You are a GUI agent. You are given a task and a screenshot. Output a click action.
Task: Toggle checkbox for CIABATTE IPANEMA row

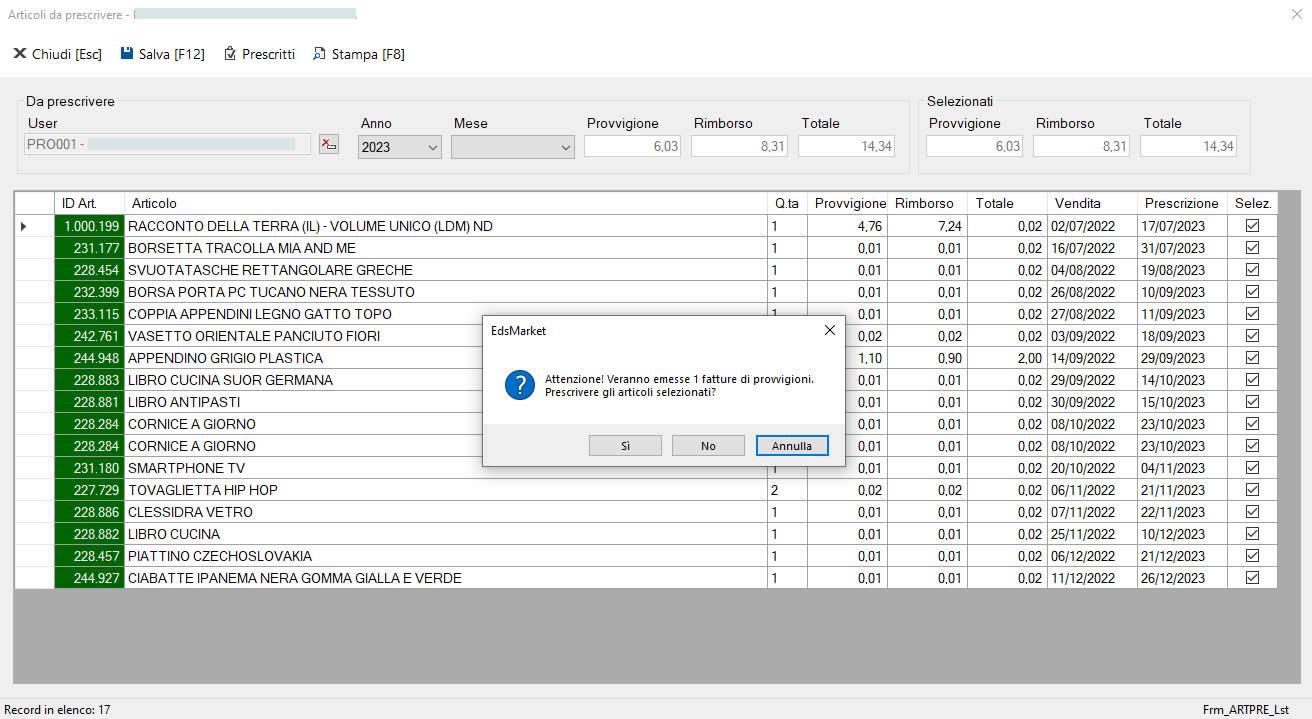point(1252,578)
